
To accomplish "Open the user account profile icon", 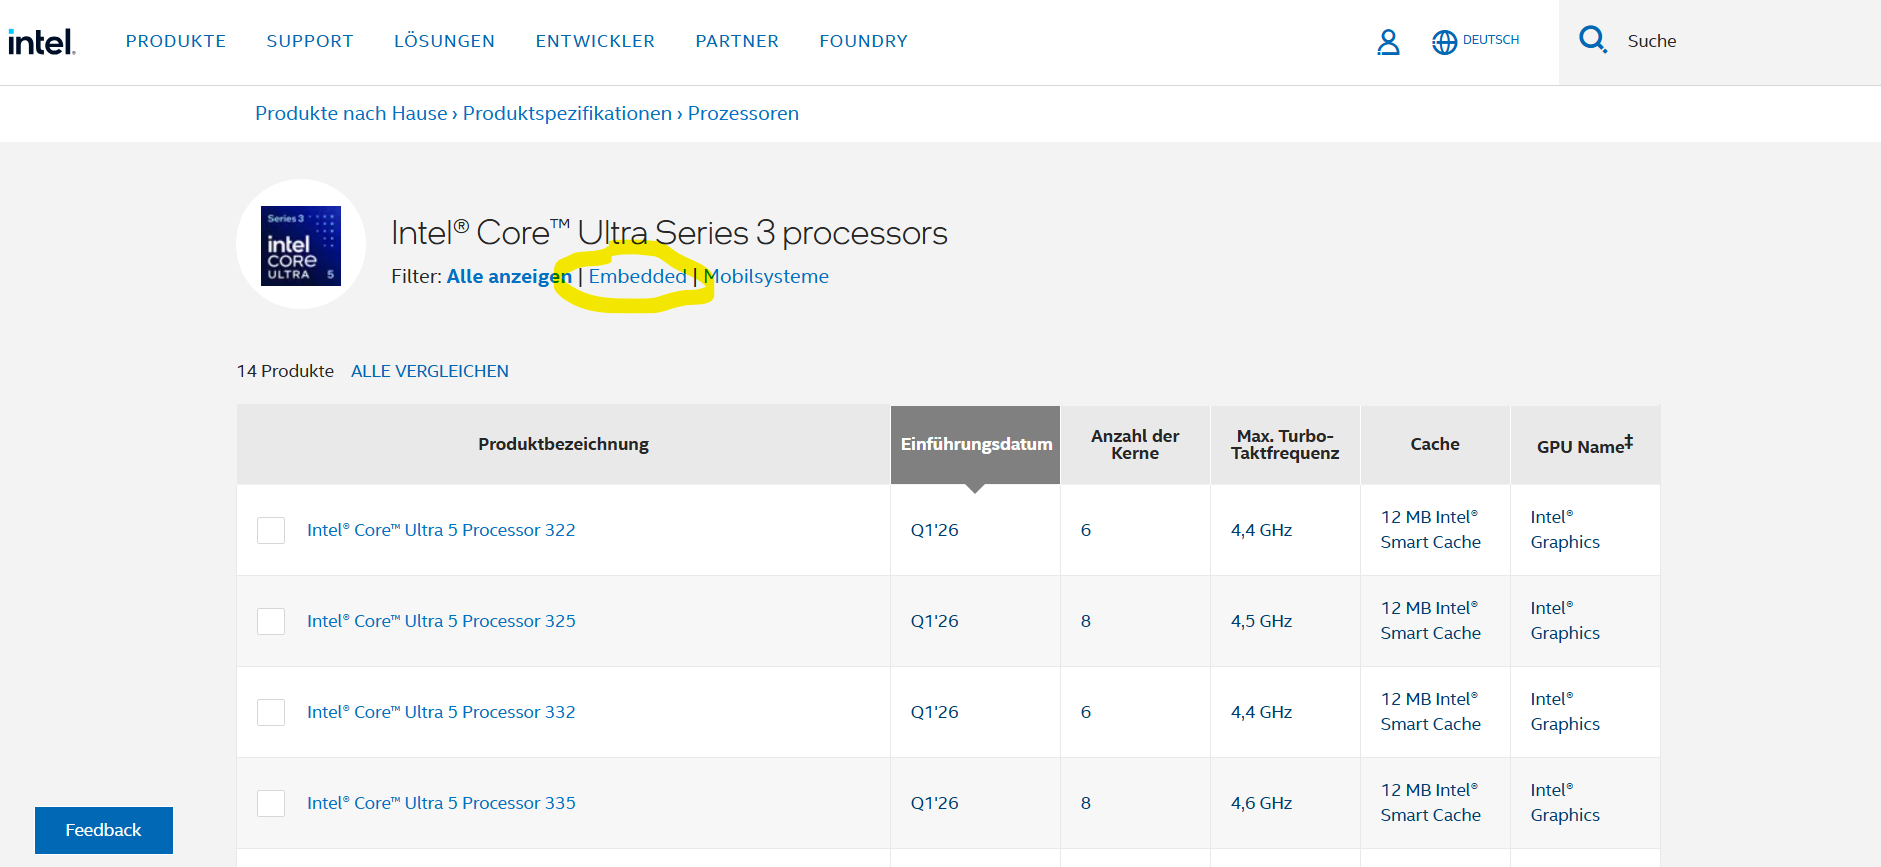I will tap(1388, 42).
